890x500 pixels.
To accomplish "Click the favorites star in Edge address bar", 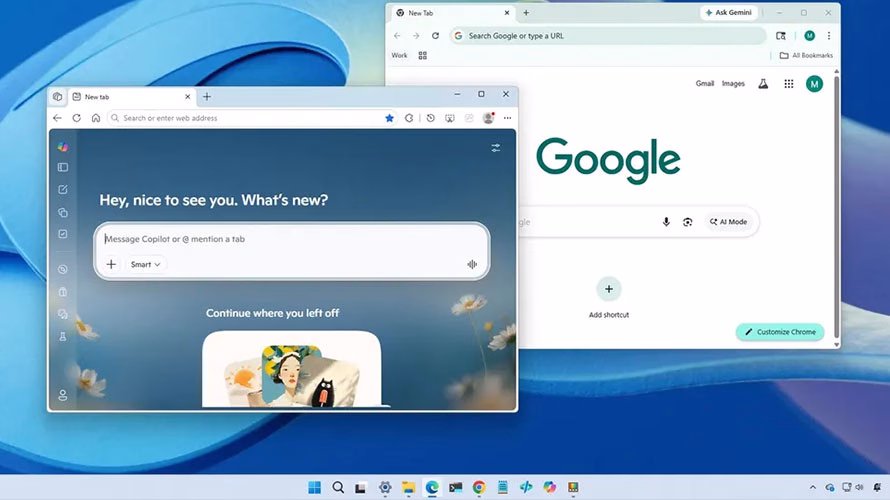I will click(x=389, y=118).
